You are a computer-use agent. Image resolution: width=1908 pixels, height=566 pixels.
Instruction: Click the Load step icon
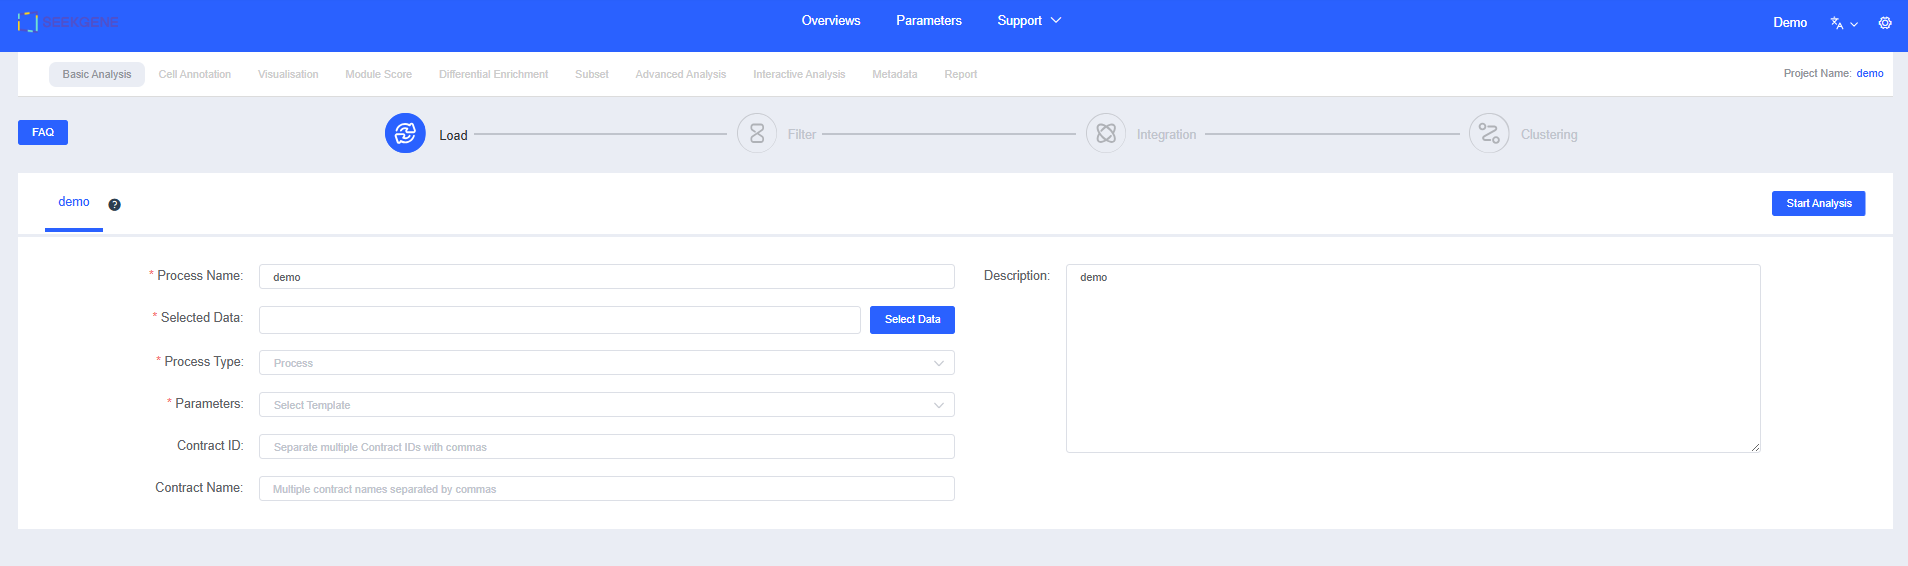(405, 133)
